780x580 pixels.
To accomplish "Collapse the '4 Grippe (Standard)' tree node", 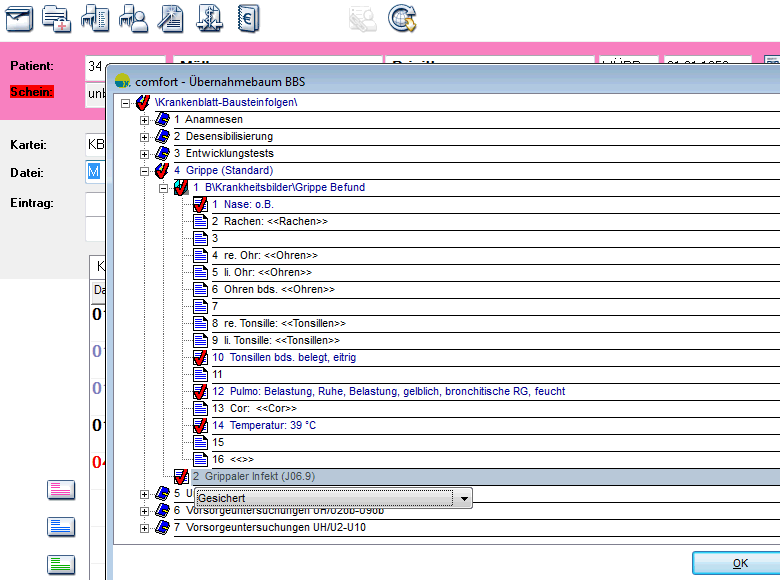I will [144, 171].
